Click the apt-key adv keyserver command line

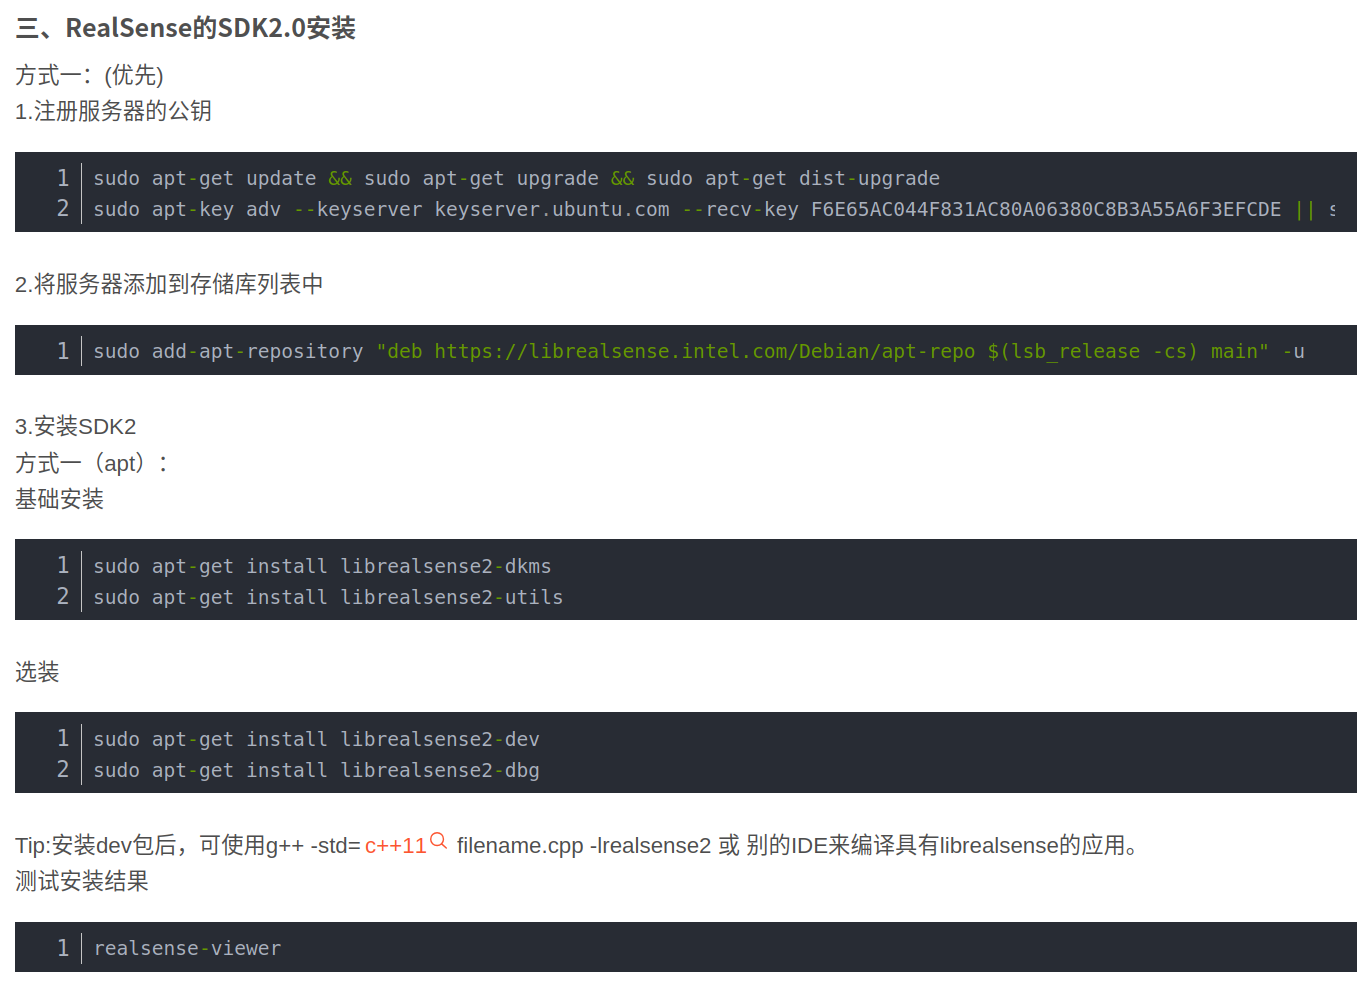click(715, 209)
